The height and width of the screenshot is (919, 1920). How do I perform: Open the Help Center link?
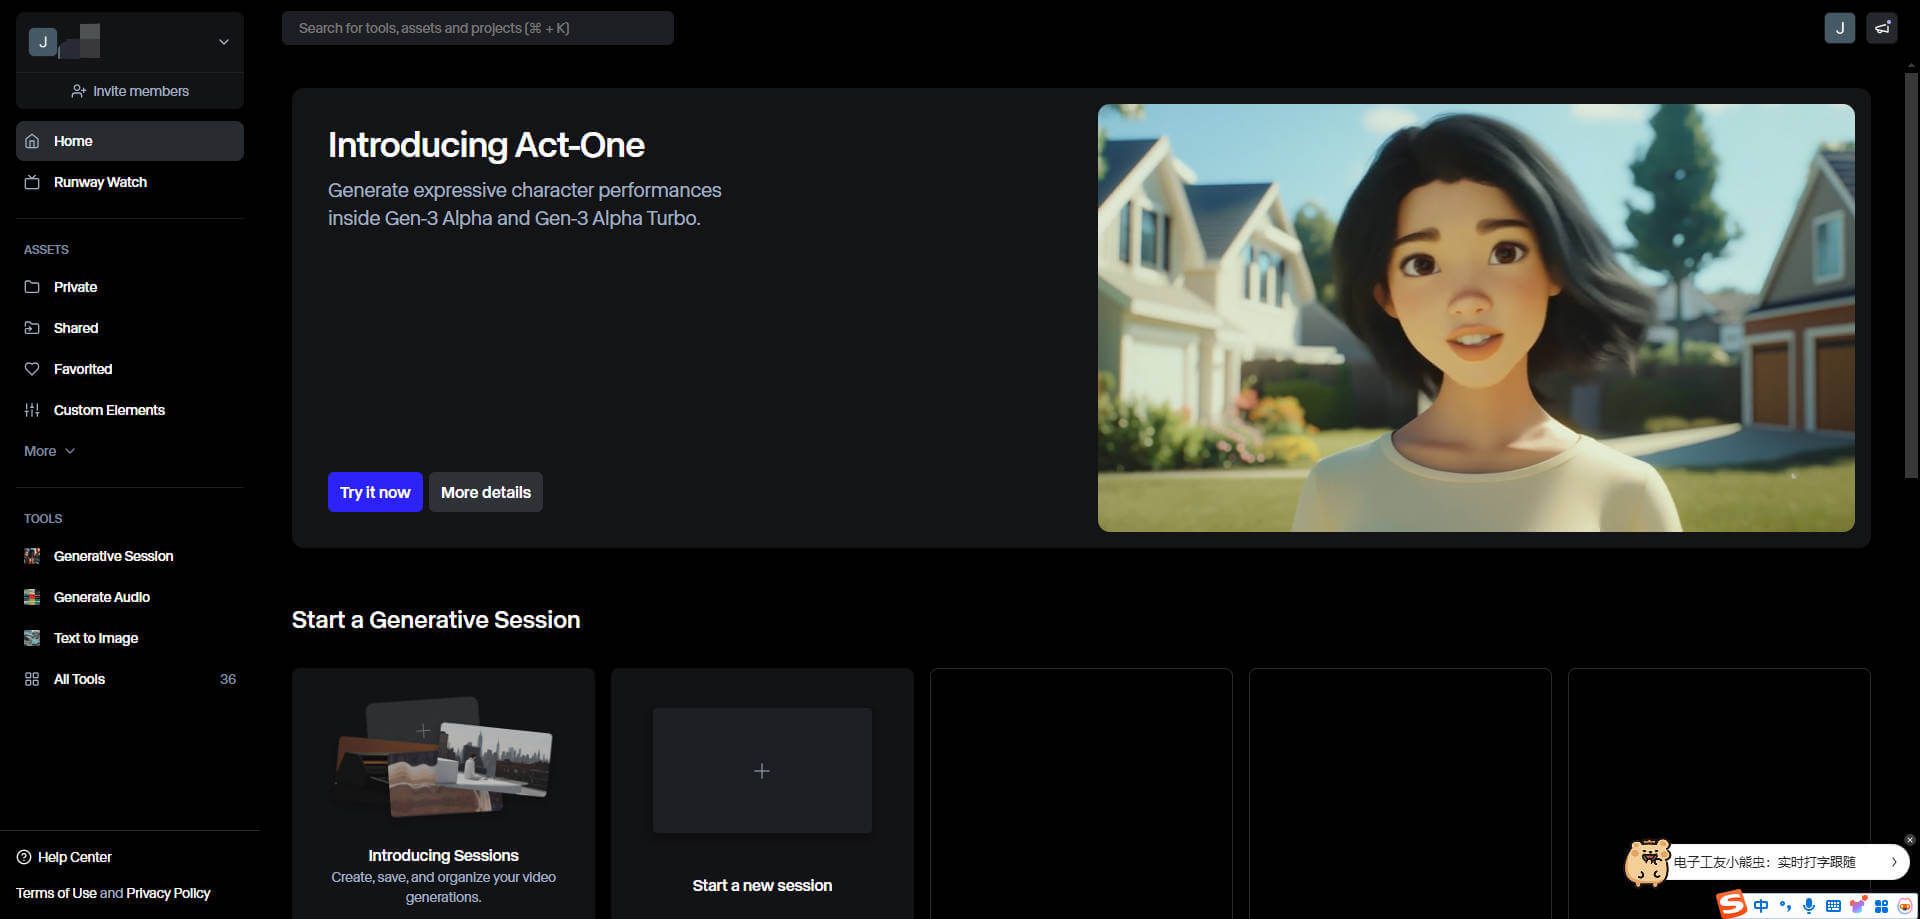click(x=64, y=857)
